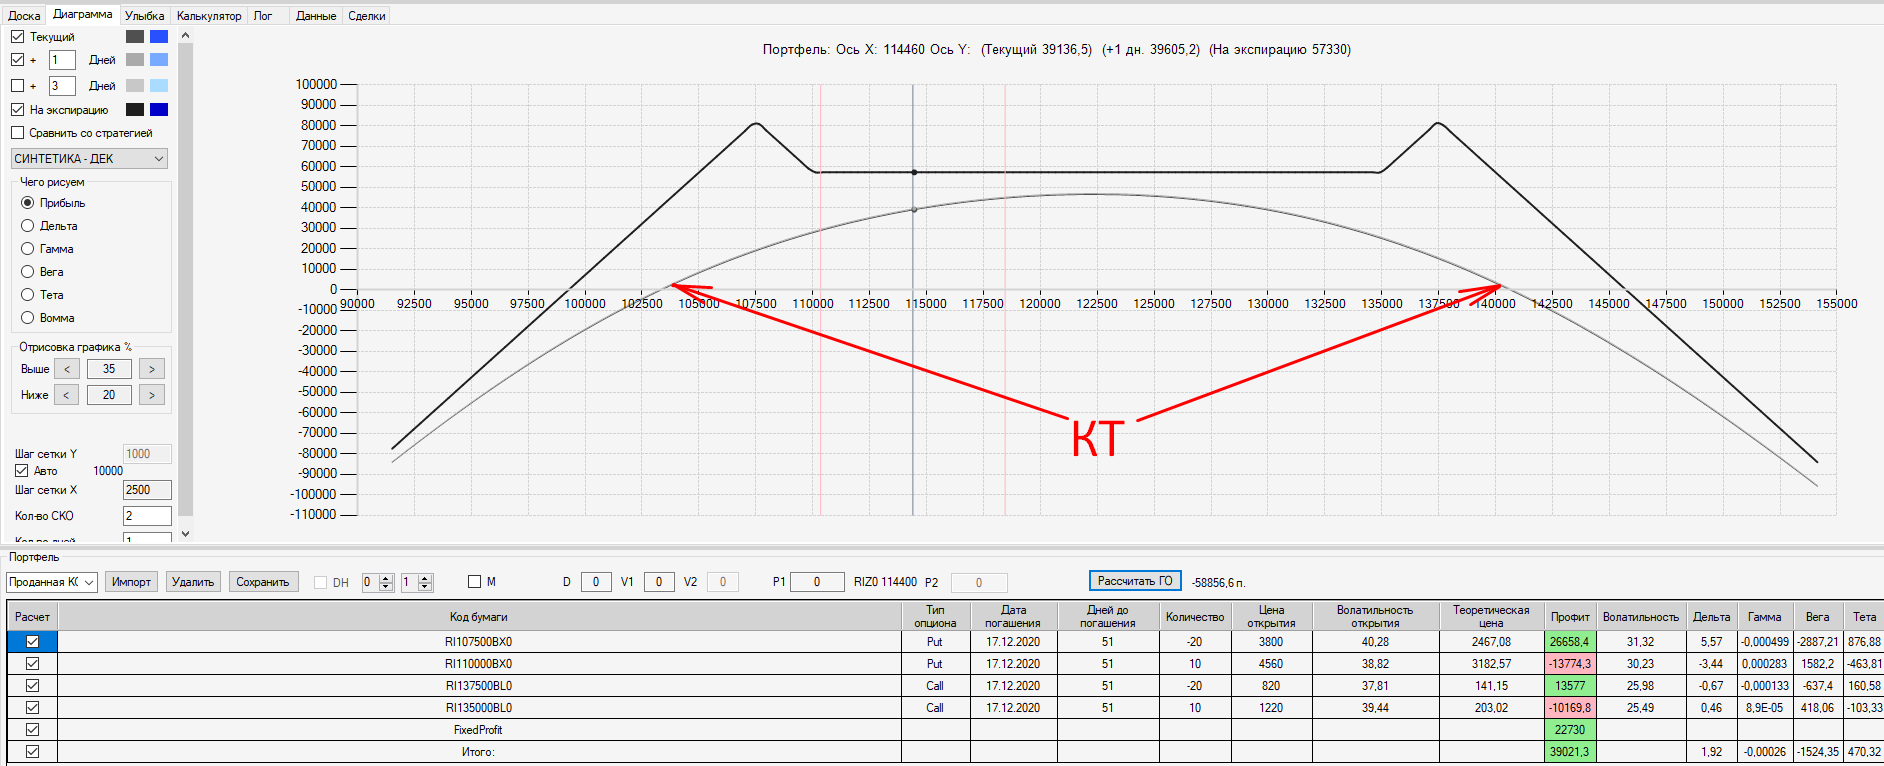This screenshot has height=766, width=1884.
Task: Click the FixedProfit value 22730
Action: click(x=1570, y=730)
